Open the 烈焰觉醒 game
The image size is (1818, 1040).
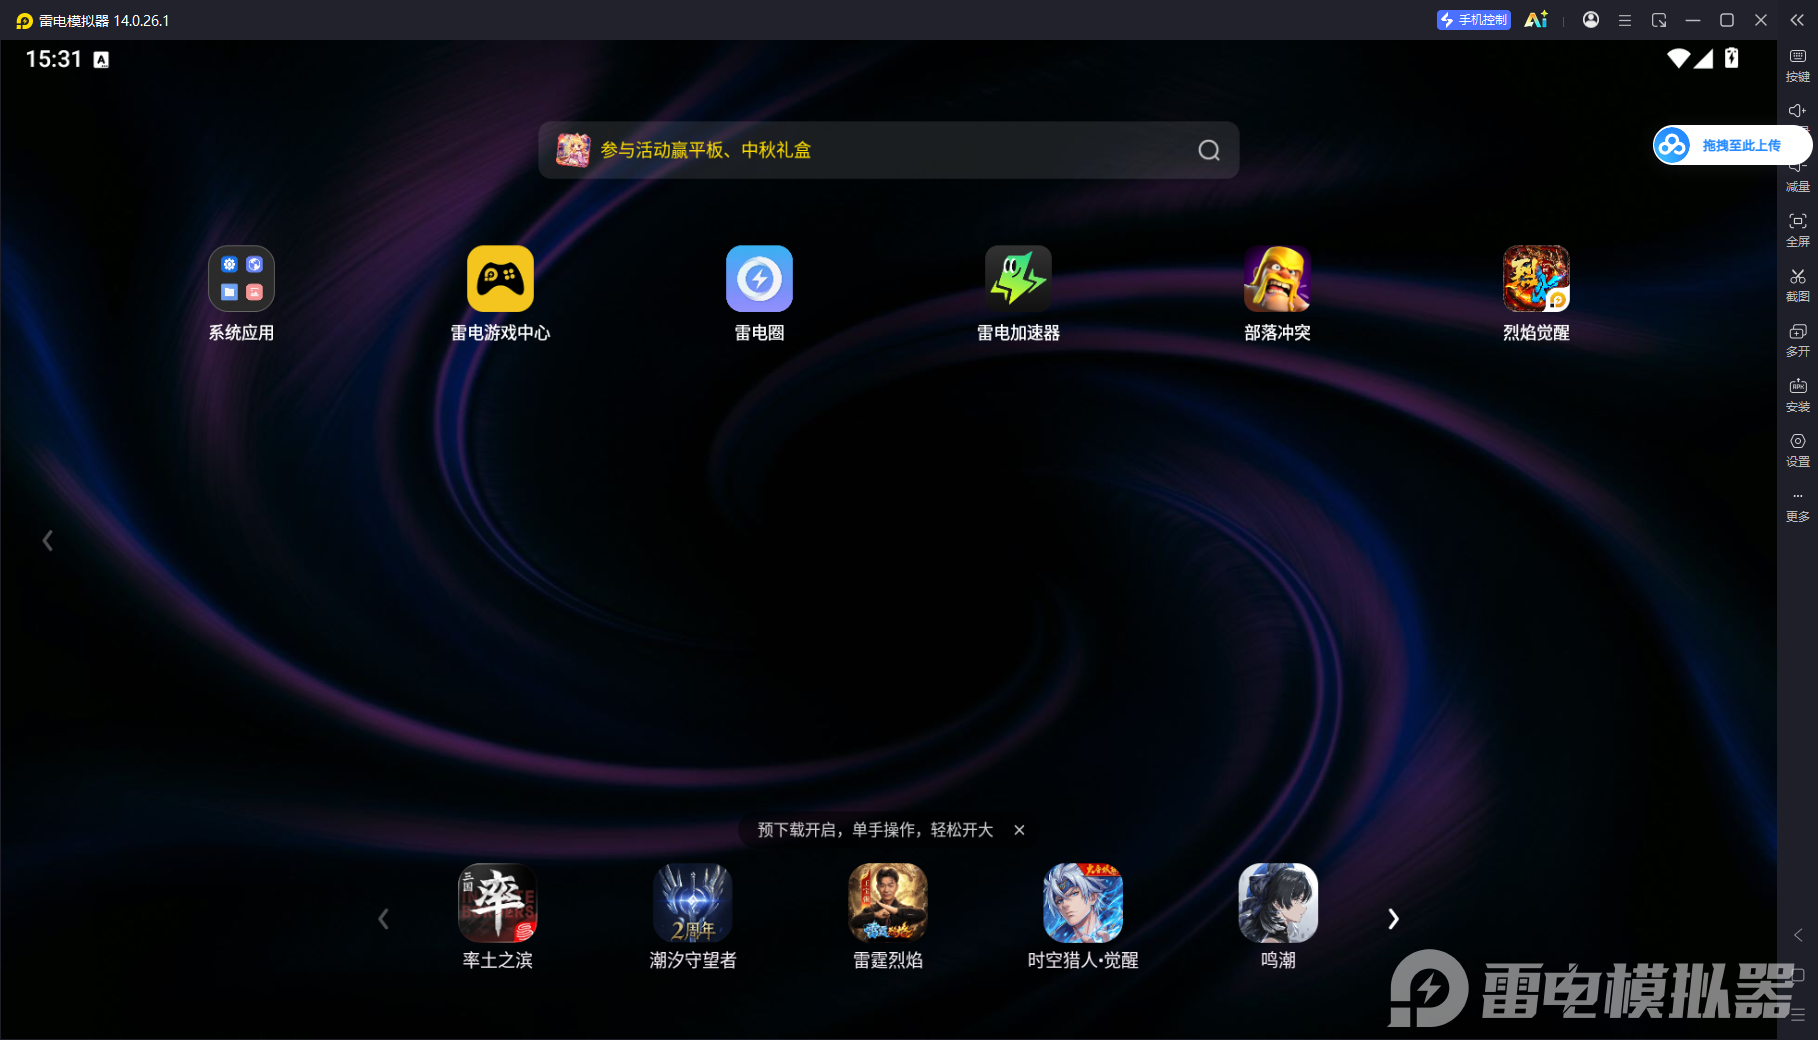[1536, 279]
